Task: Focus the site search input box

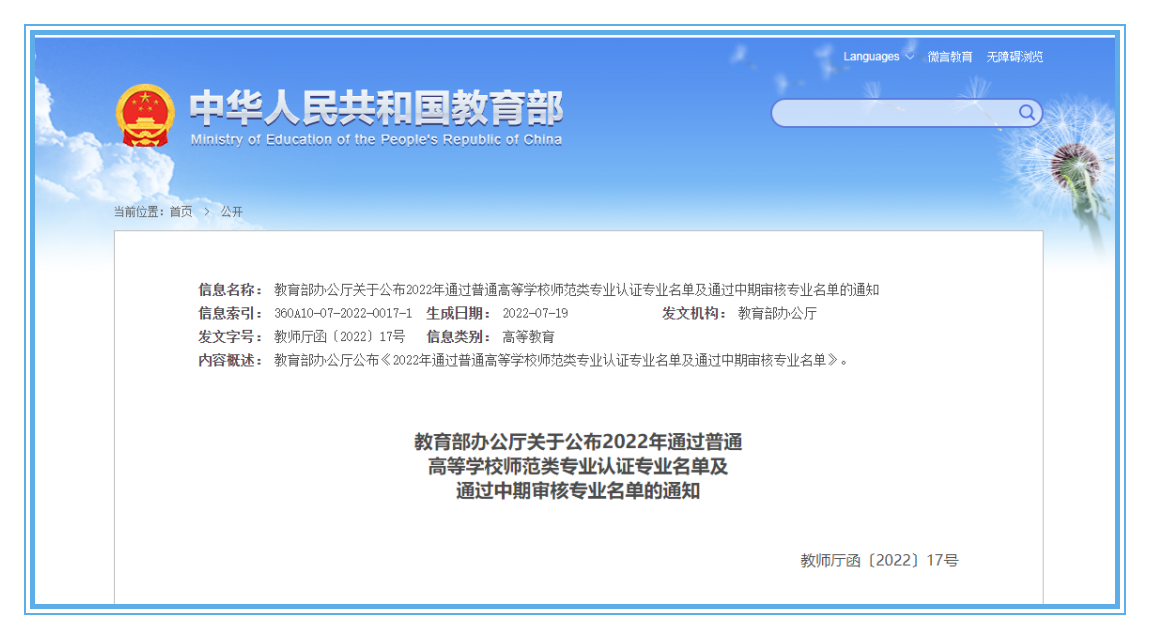Action: (895, 113)
